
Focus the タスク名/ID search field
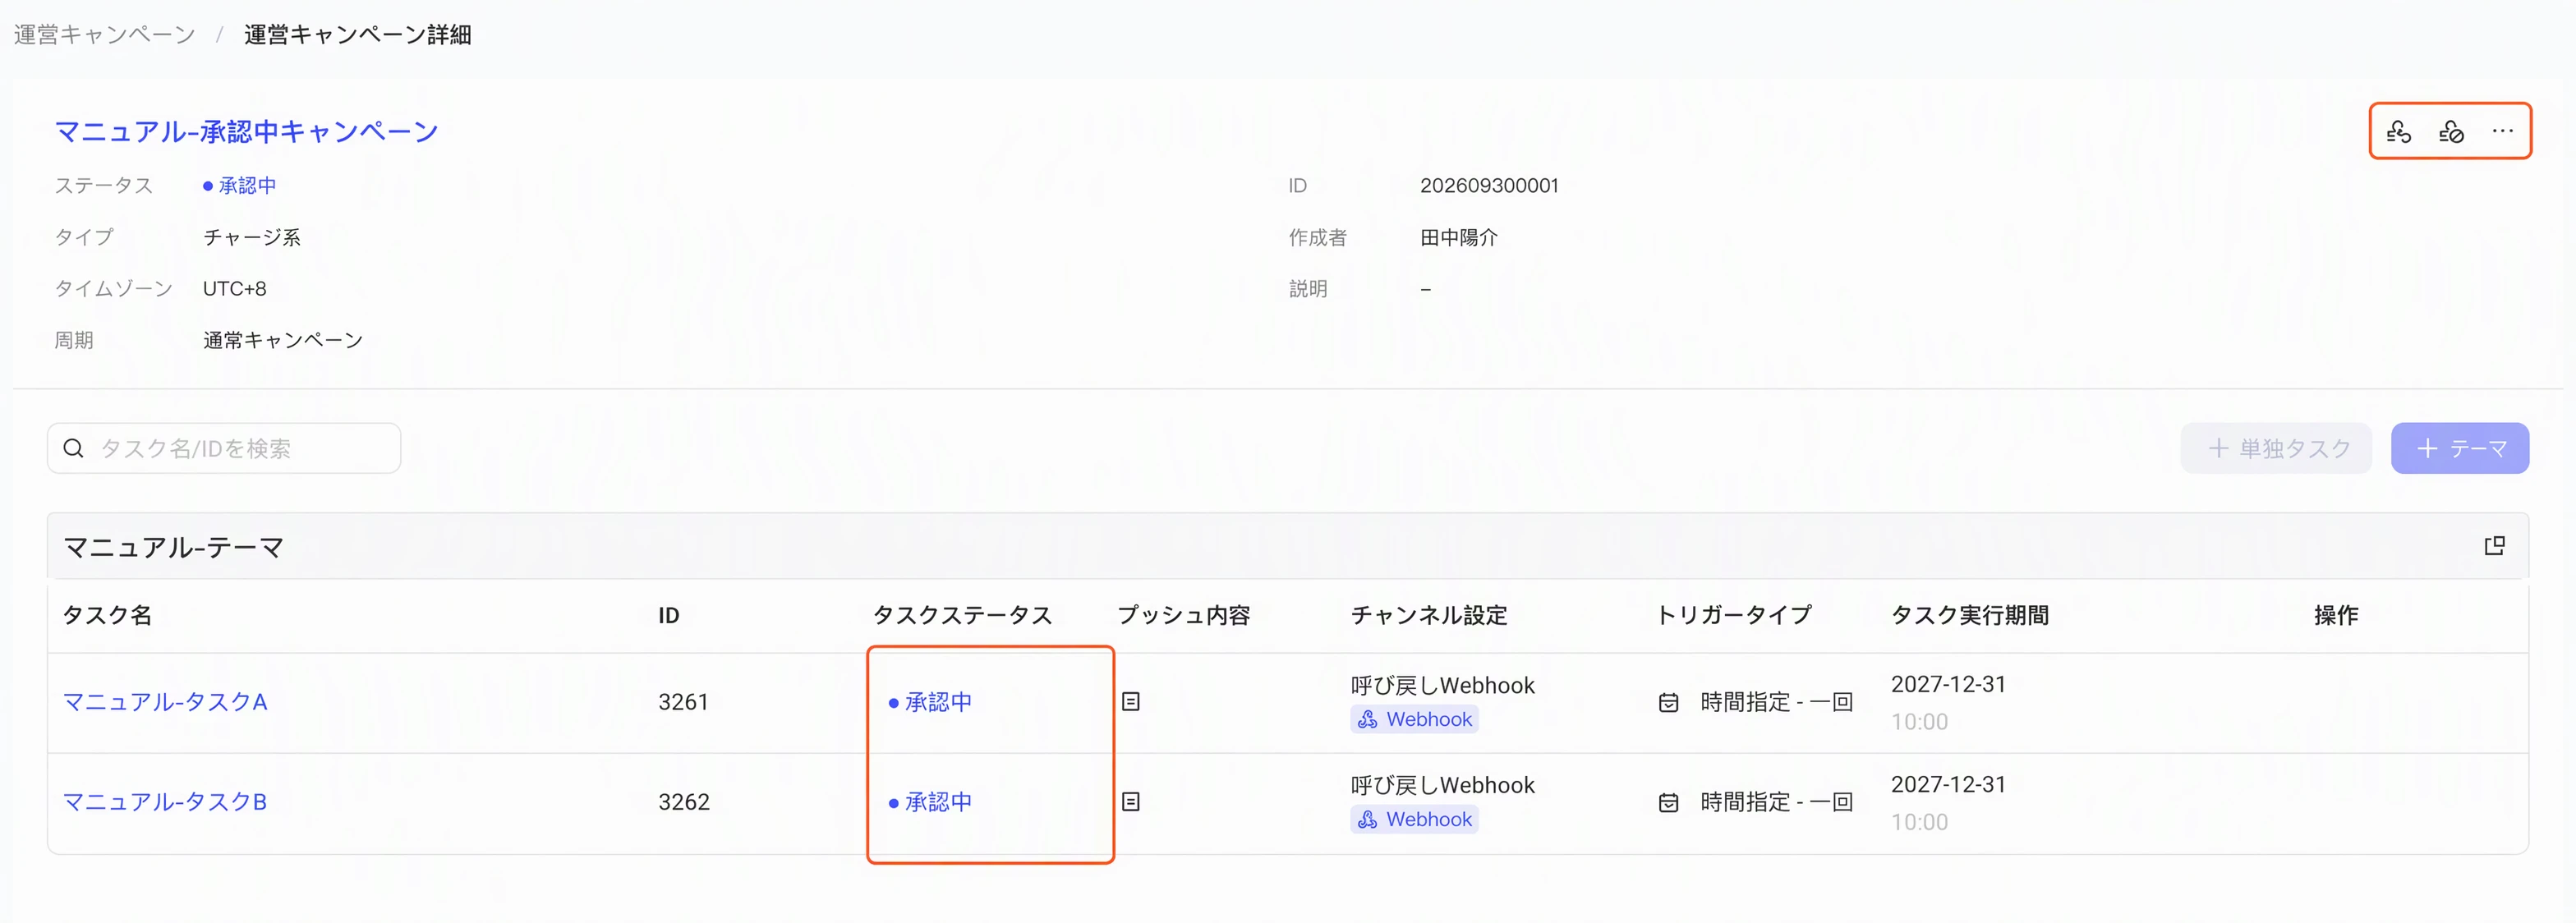[x=224, y=448]
